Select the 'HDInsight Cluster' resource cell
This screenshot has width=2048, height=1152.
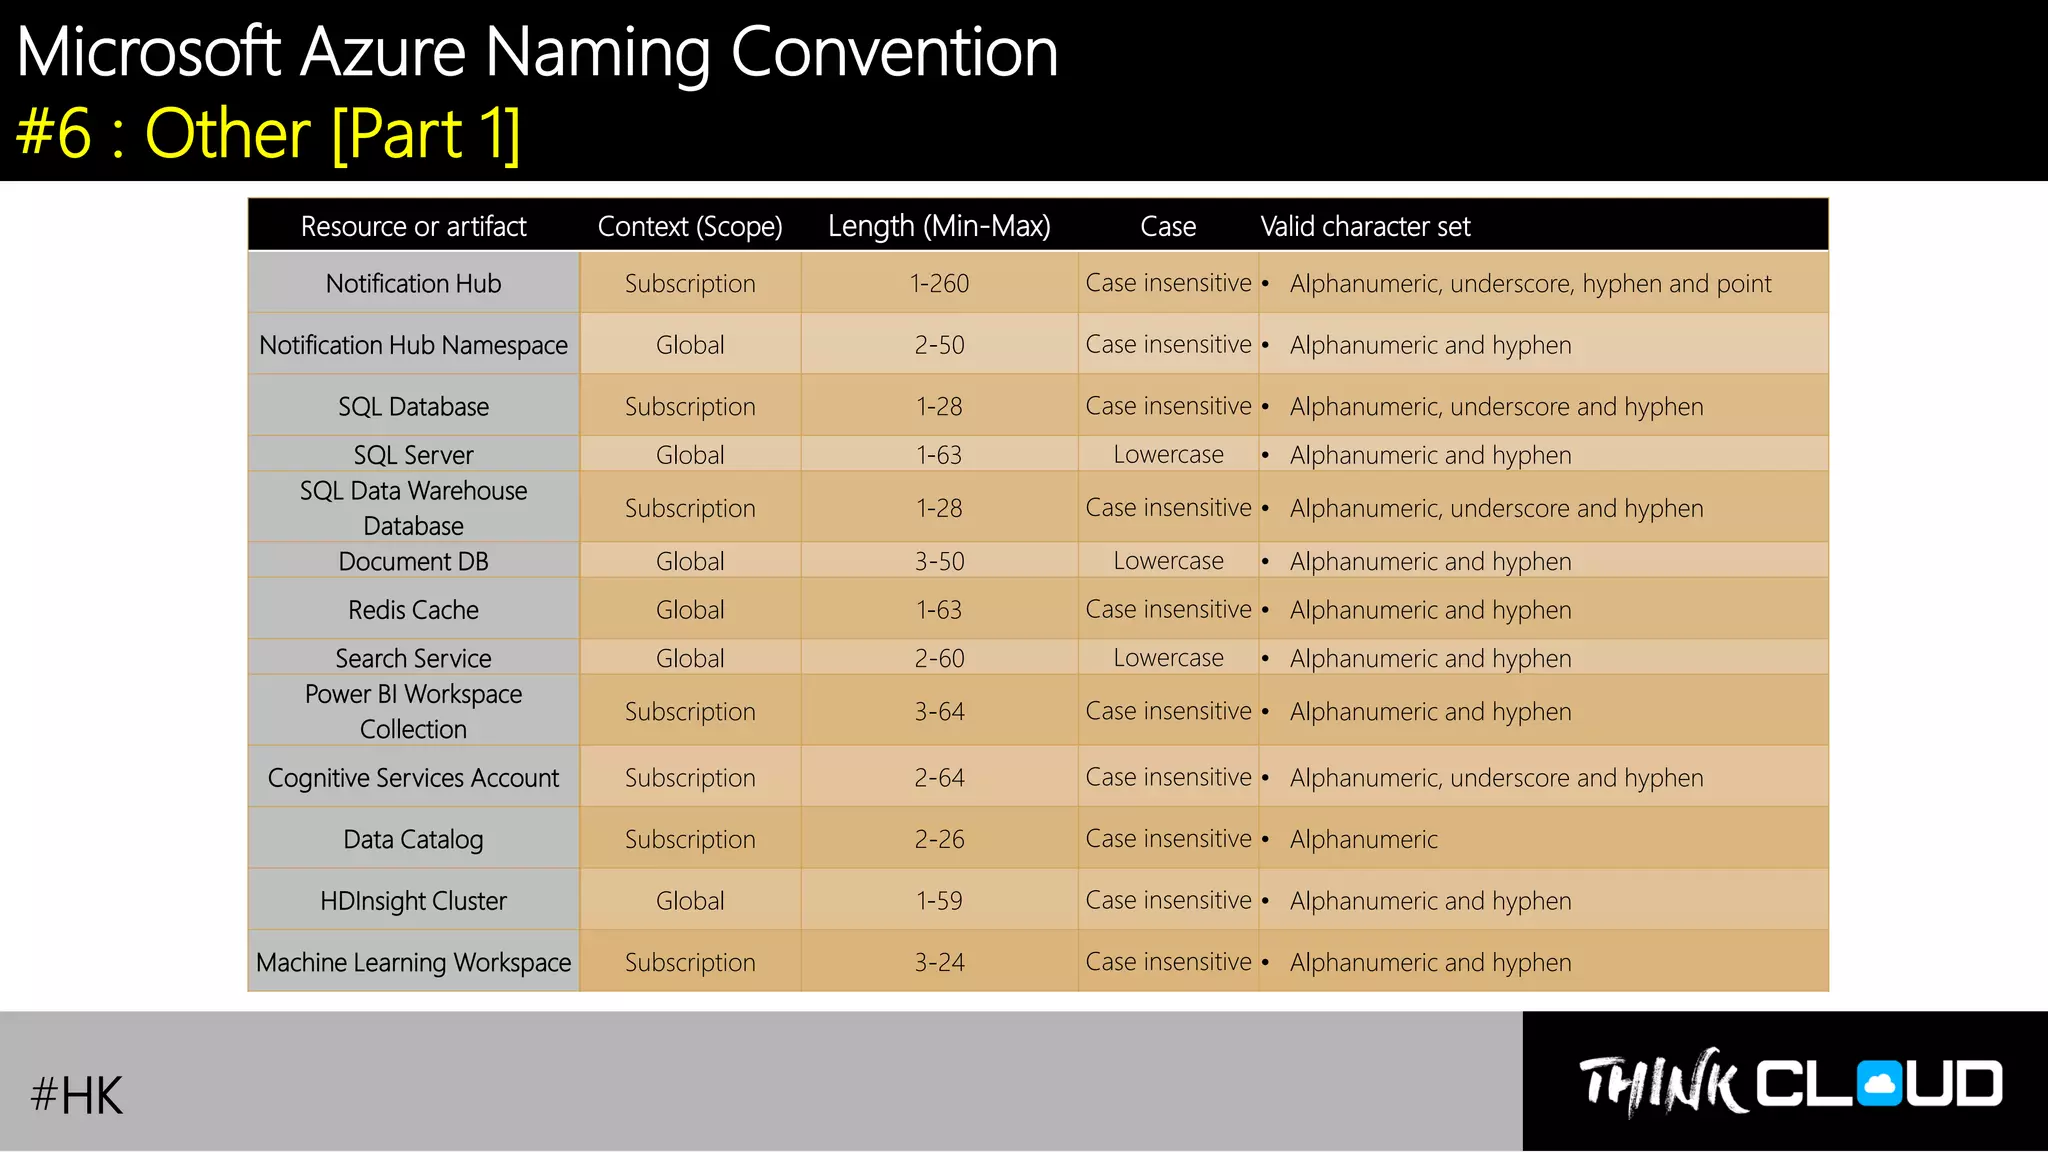(x=413, y=900)
